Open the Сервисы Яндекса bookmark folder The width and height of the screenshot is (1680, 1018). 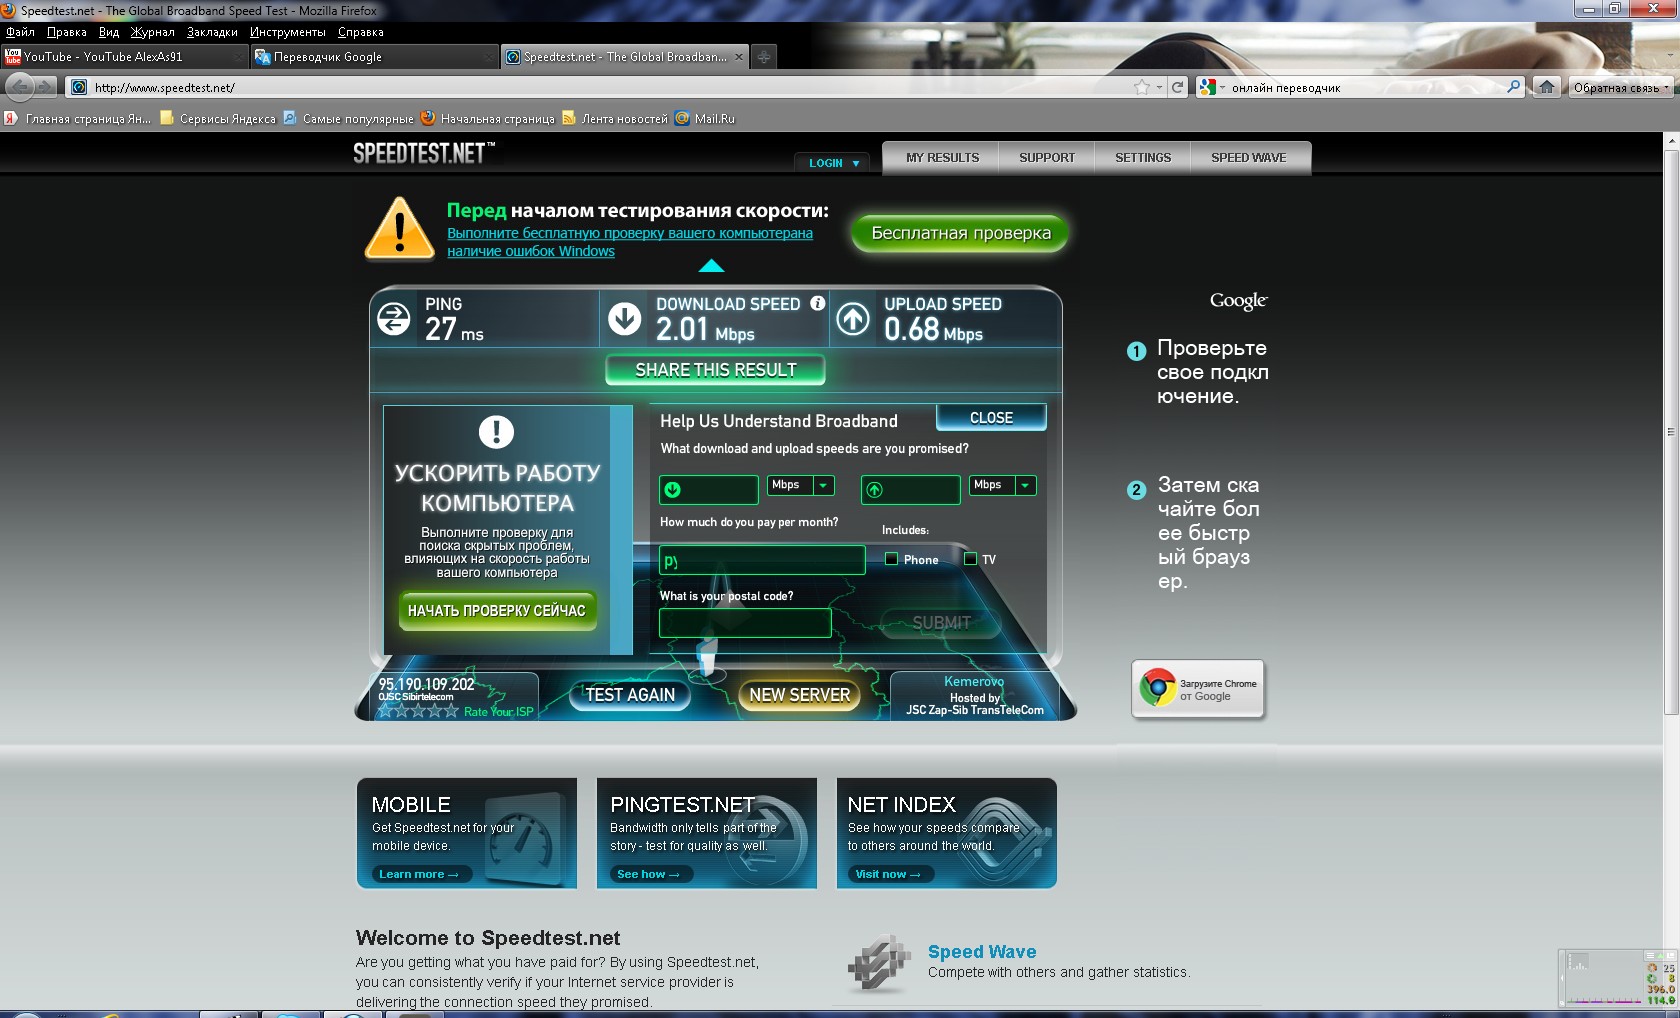(x=218, y=118)
